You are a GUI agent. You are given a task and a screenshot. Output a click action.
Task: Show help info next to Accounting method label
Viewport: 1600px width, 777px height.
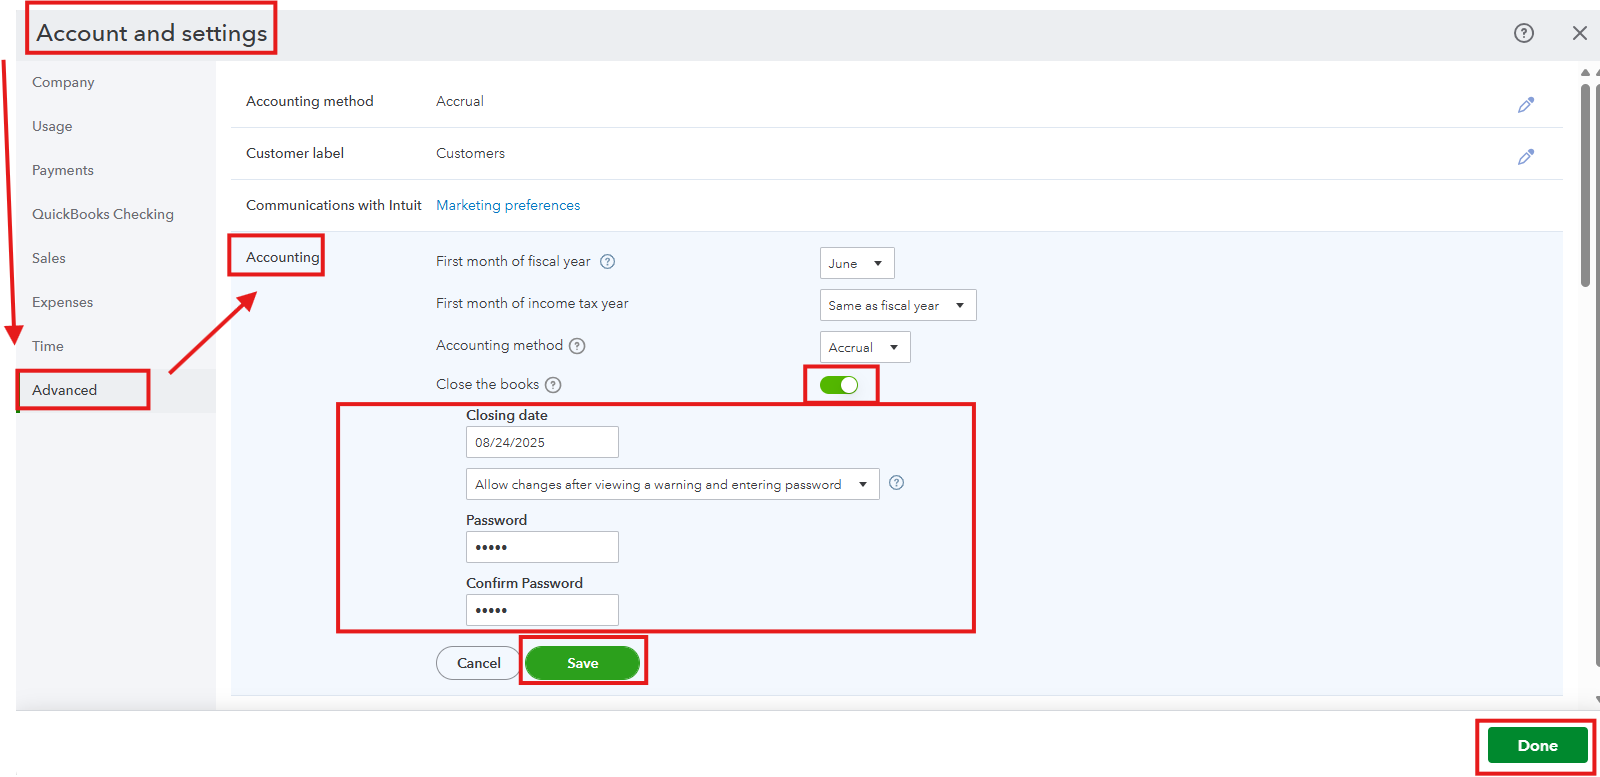pyautogui.click(x=577, y=346)
